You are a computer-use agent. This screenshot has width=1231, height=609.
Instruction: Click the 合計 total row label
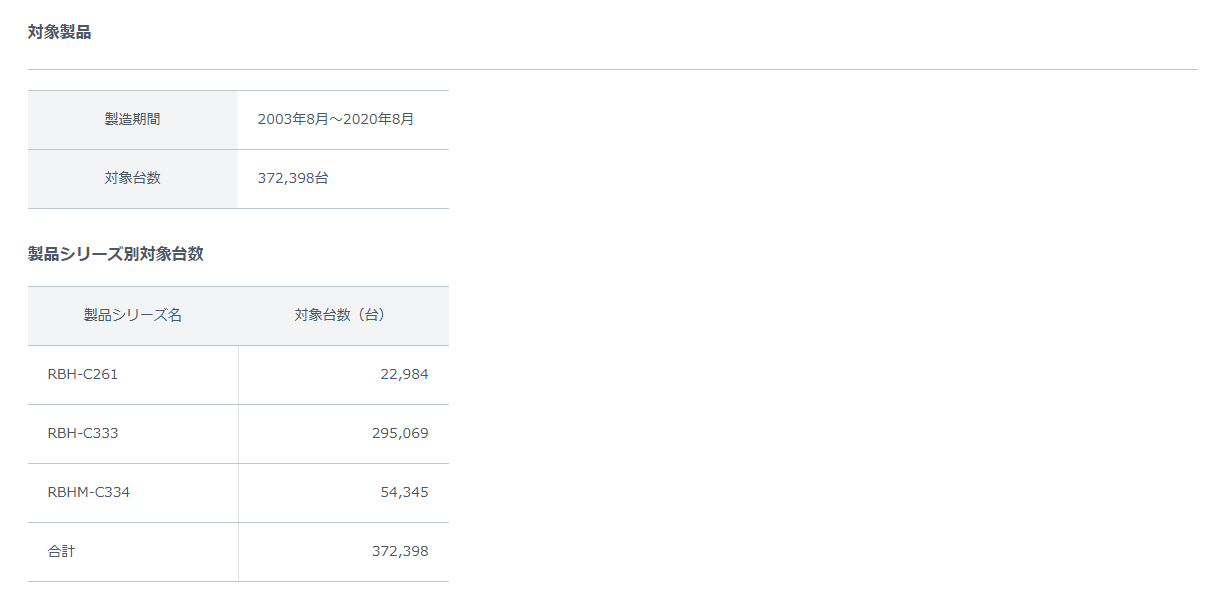(x=61, y=551)
